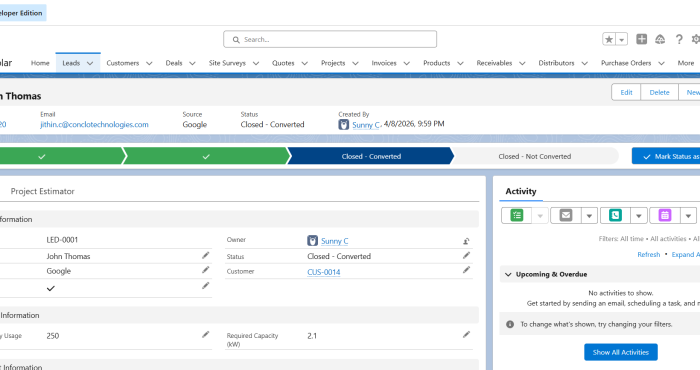Open the Distributors tab
This screenshot has height=370, width=700.
tap(556, 63)
